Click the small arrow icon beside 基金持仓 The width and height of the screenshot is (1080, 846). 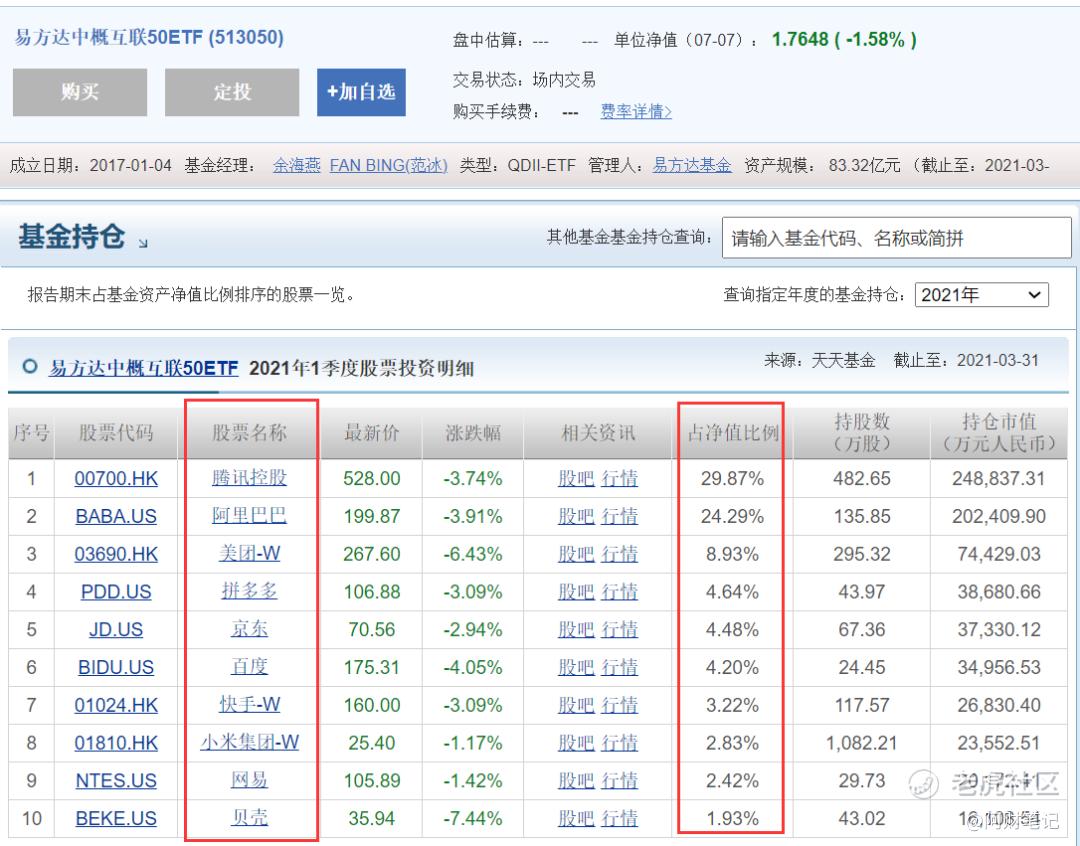[143, 243]
